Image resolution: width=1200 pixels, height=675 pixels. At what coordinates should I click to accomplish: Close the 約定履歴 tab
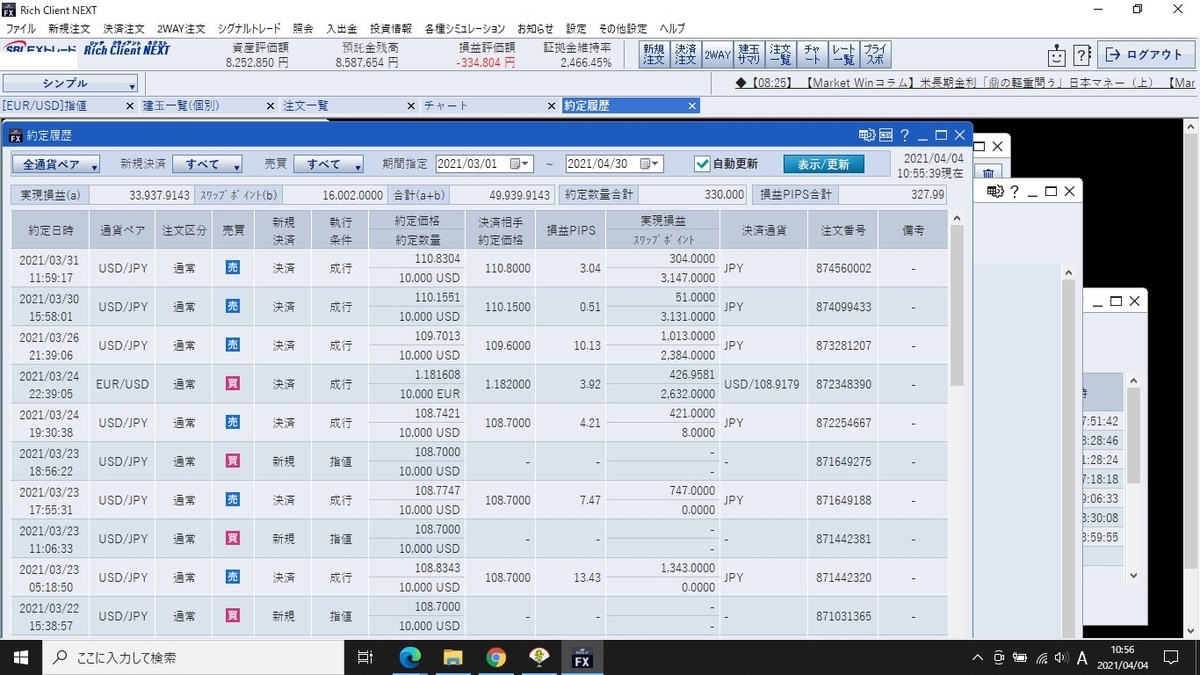point(692,105)
